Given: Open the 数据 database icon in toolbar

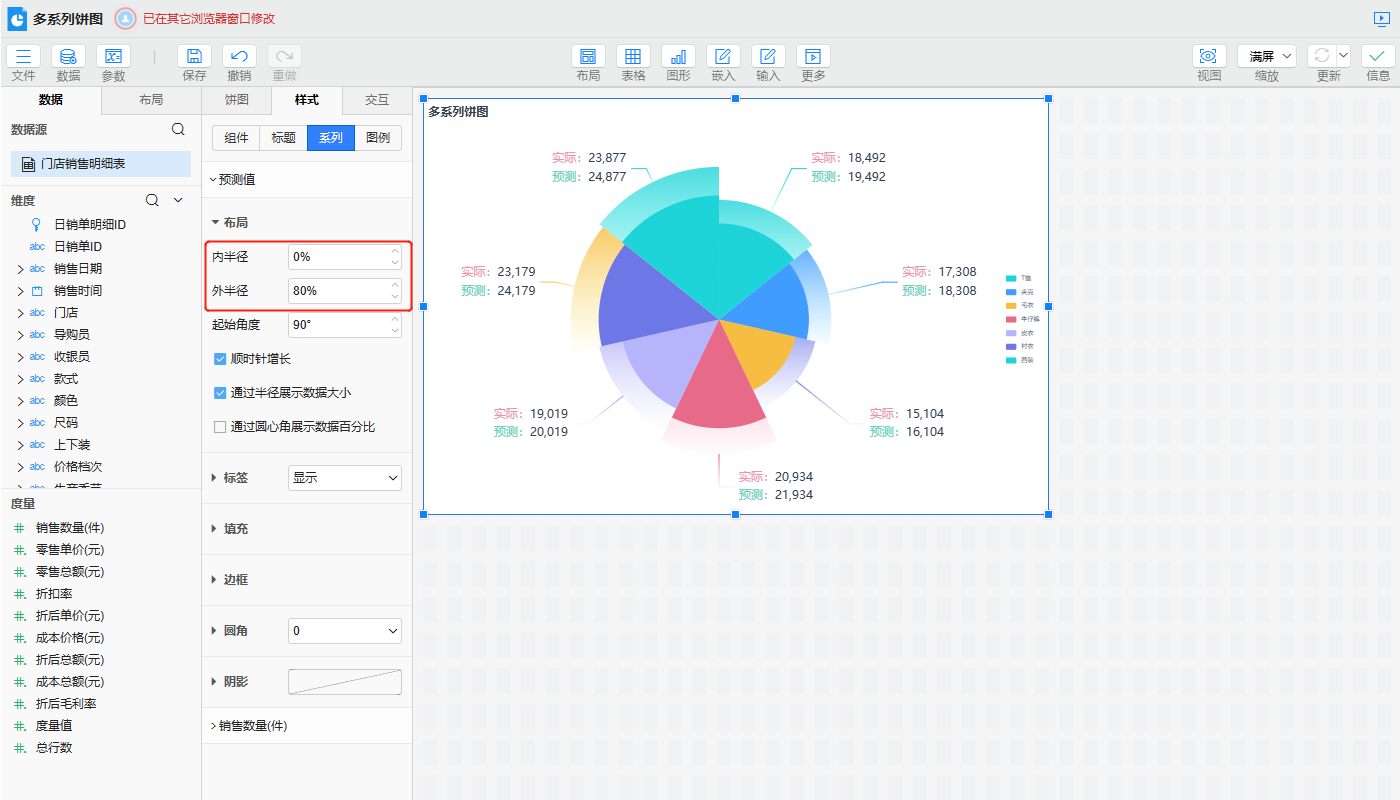Looking at the screenshot, I should pos(68,57).
